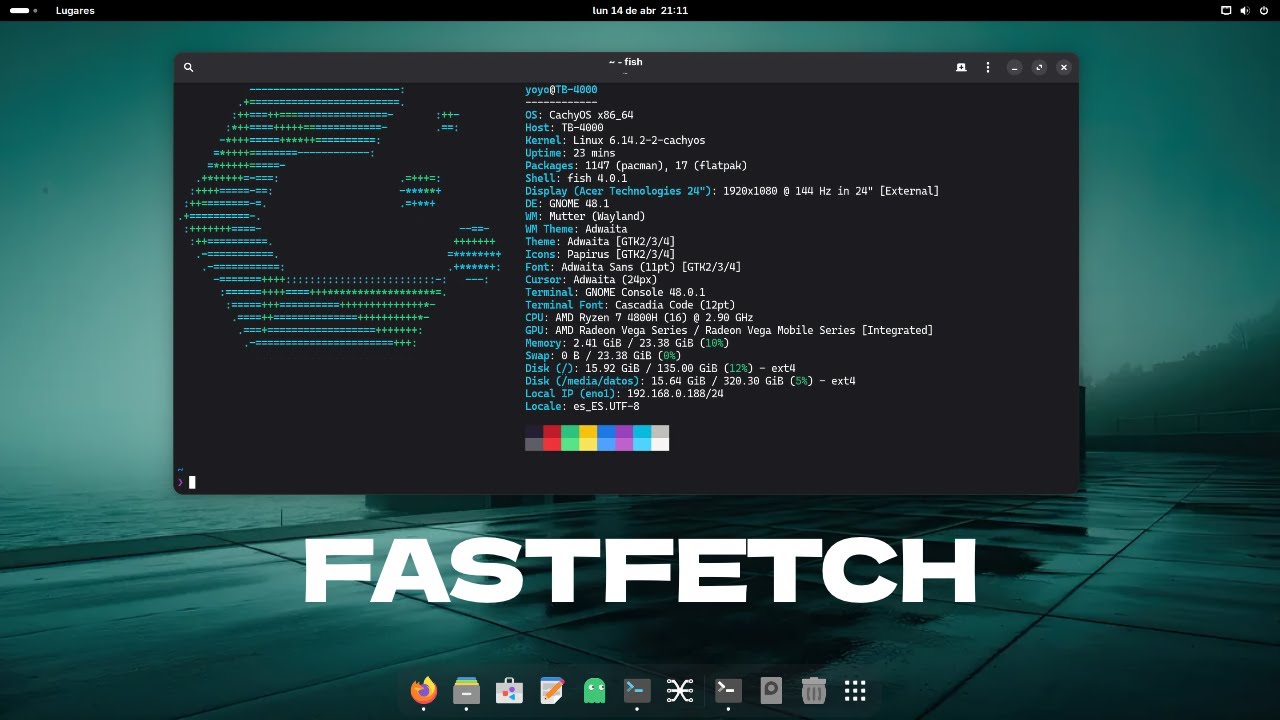Show all applications grid
Viewport: 1280px width, 720px height.
tap(855, 690)
